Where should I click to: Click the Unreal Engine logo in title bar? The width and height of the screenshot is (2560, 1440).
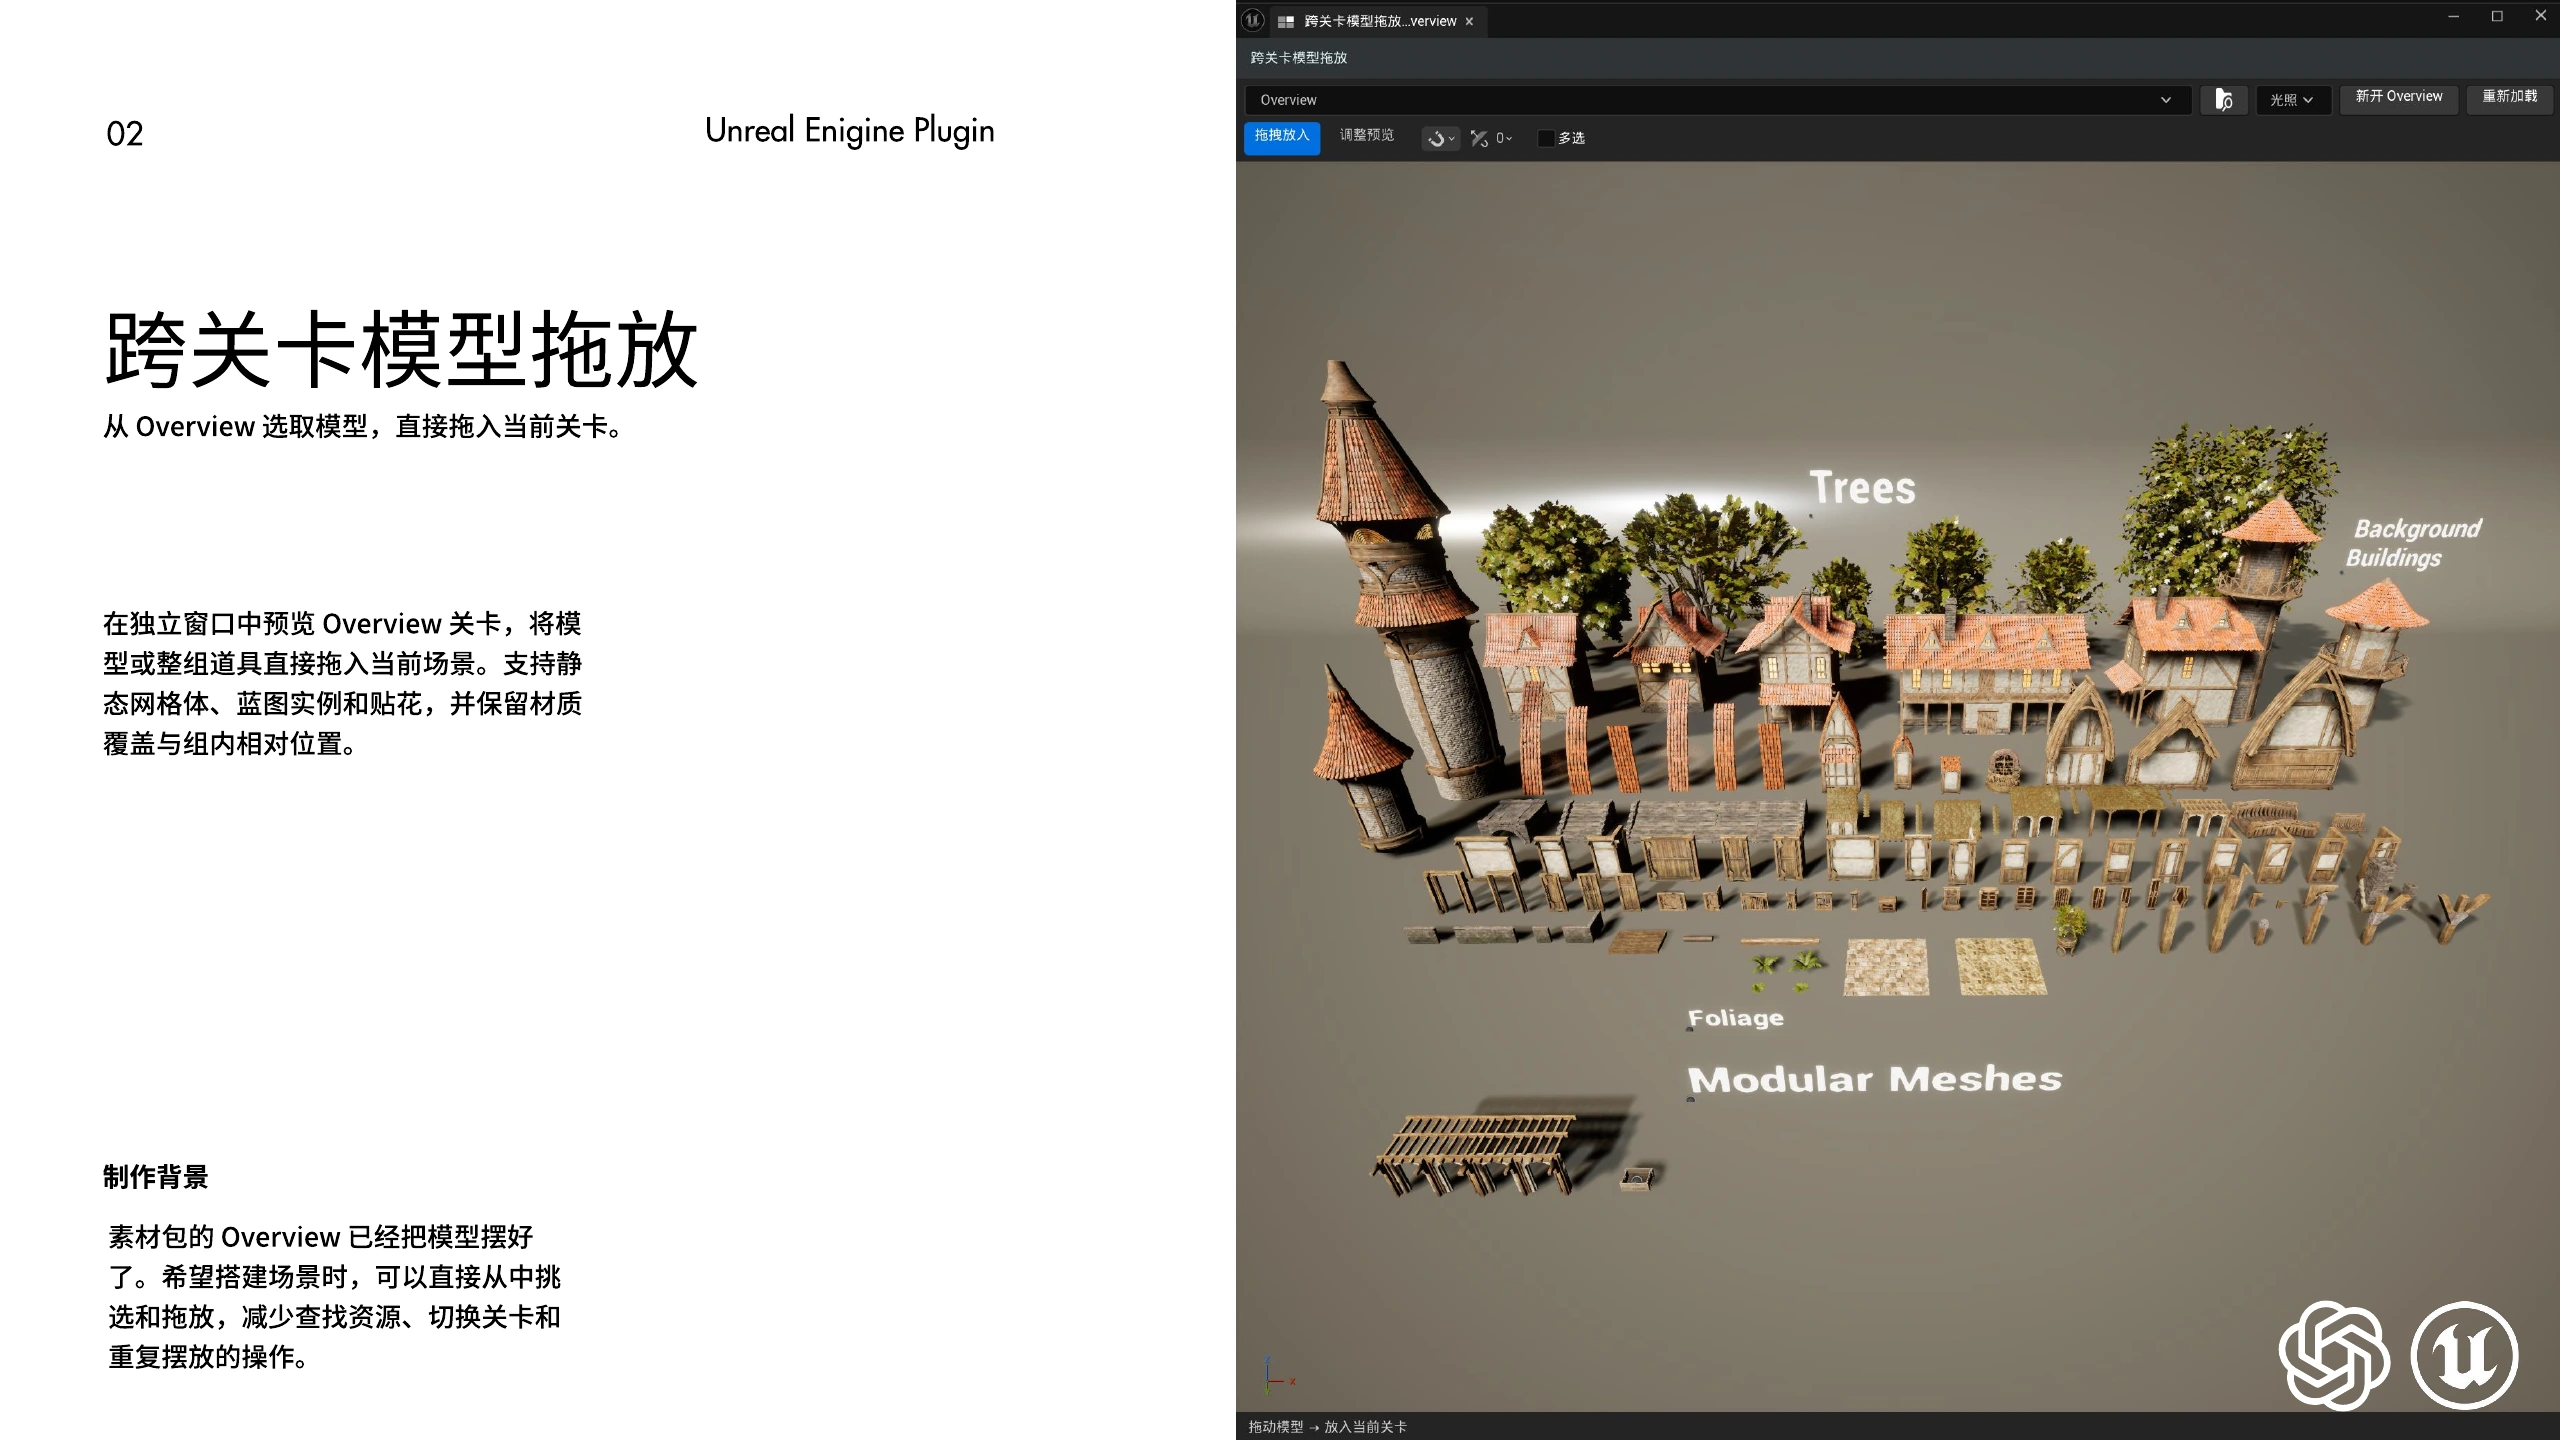tap(1253, 20)
